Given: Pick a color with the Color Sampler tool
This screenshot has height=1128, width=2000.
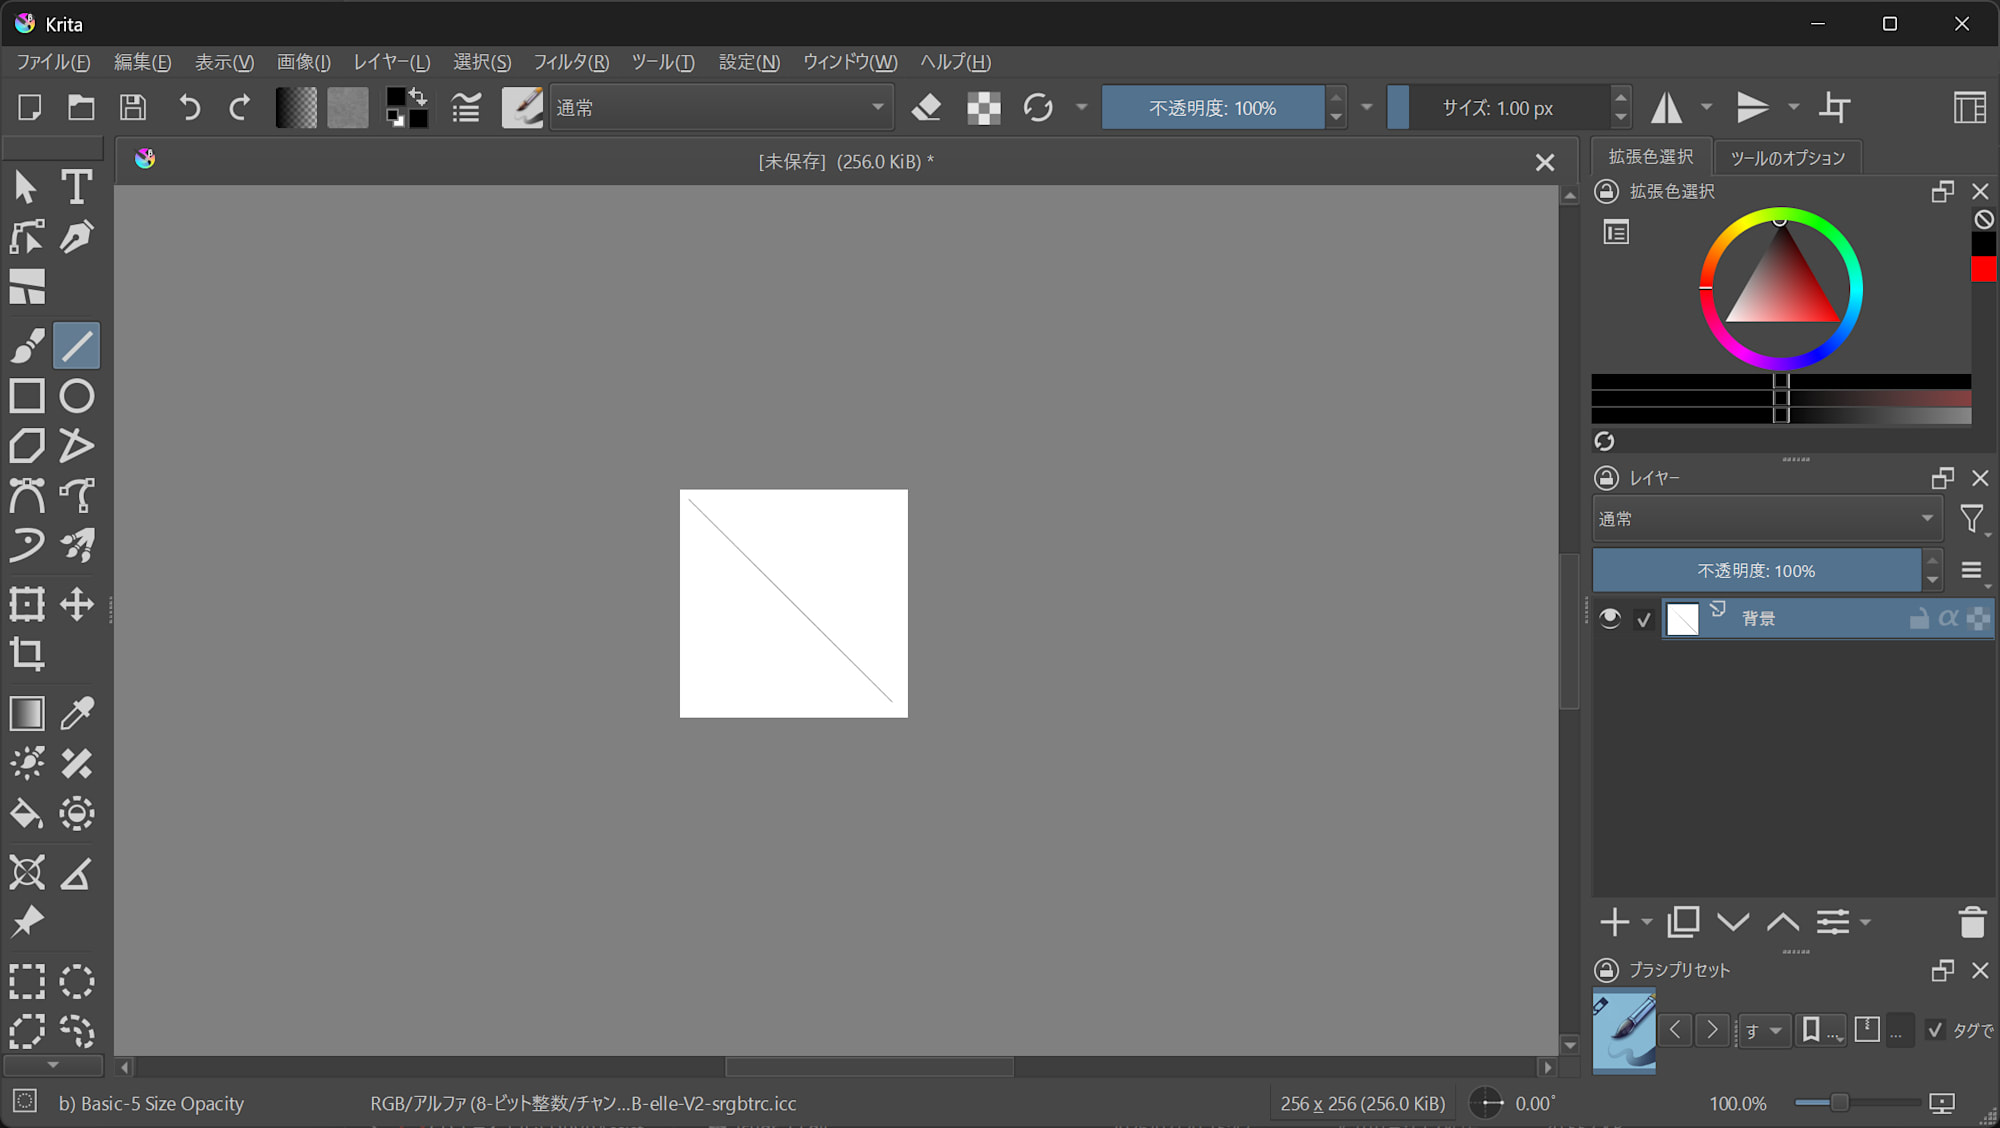Looking at the screenshot, I should point(76,713).
